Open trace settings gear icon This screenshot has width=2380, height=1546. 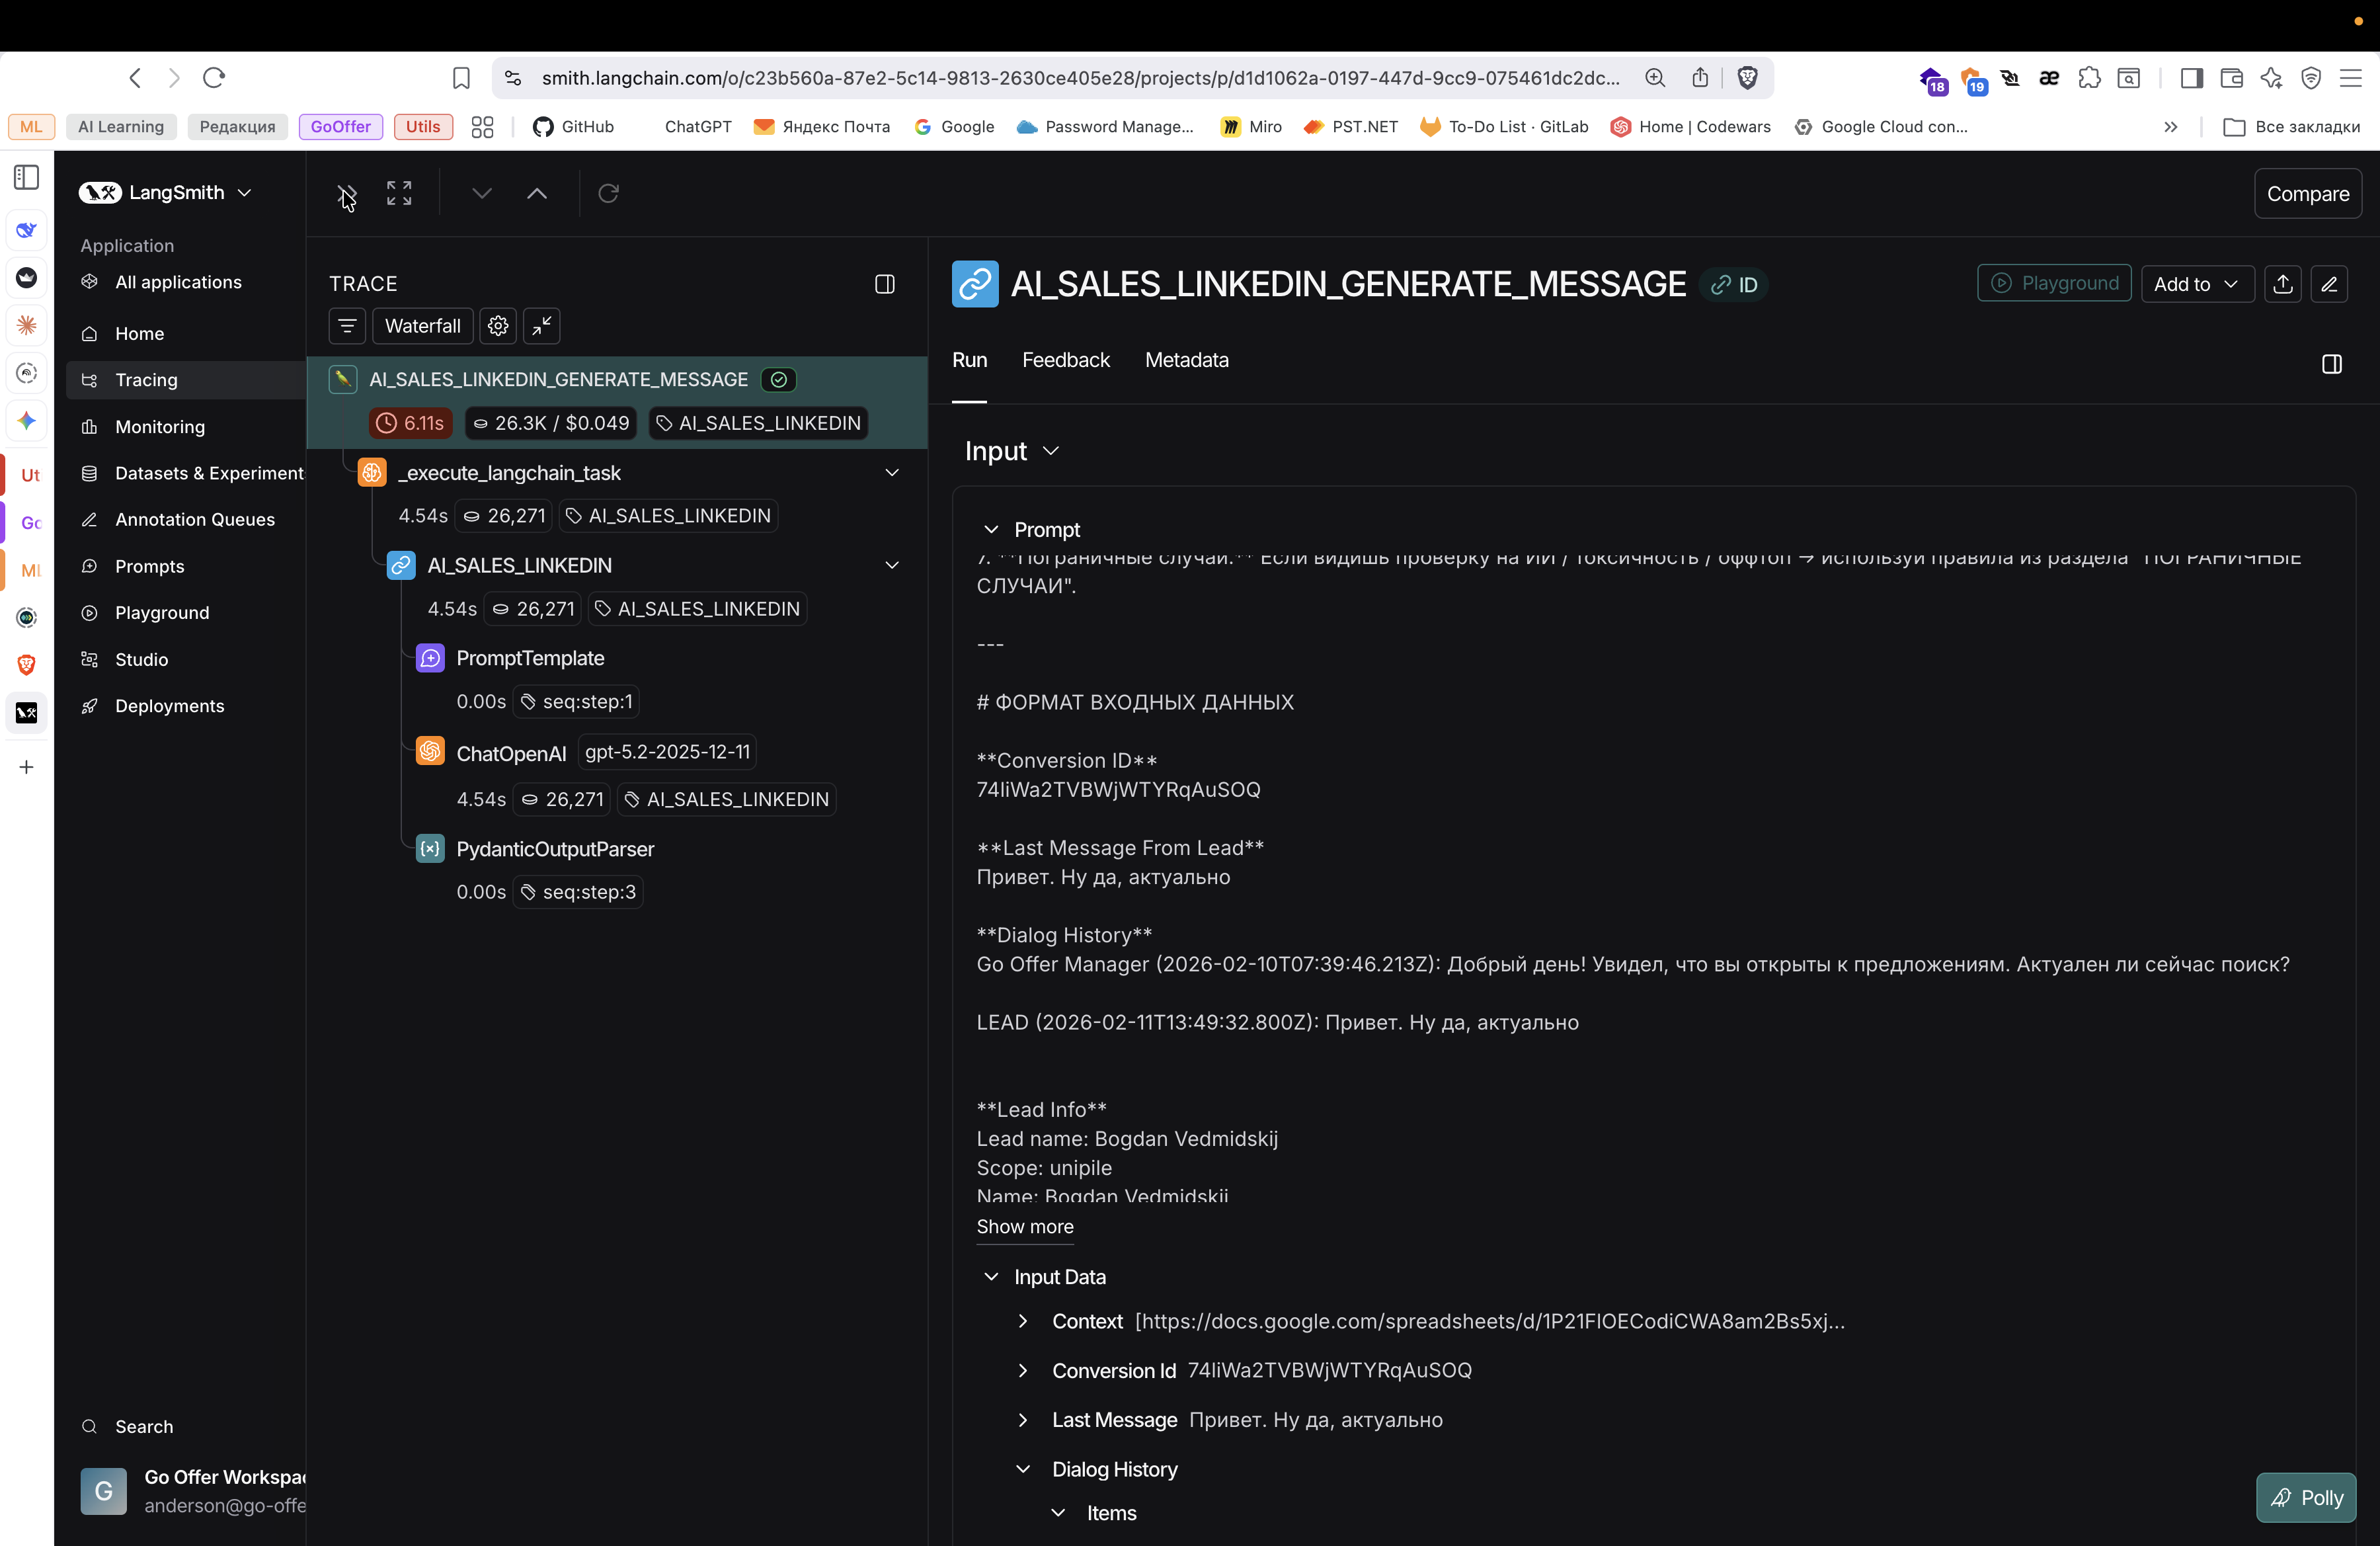coord(498,326)
